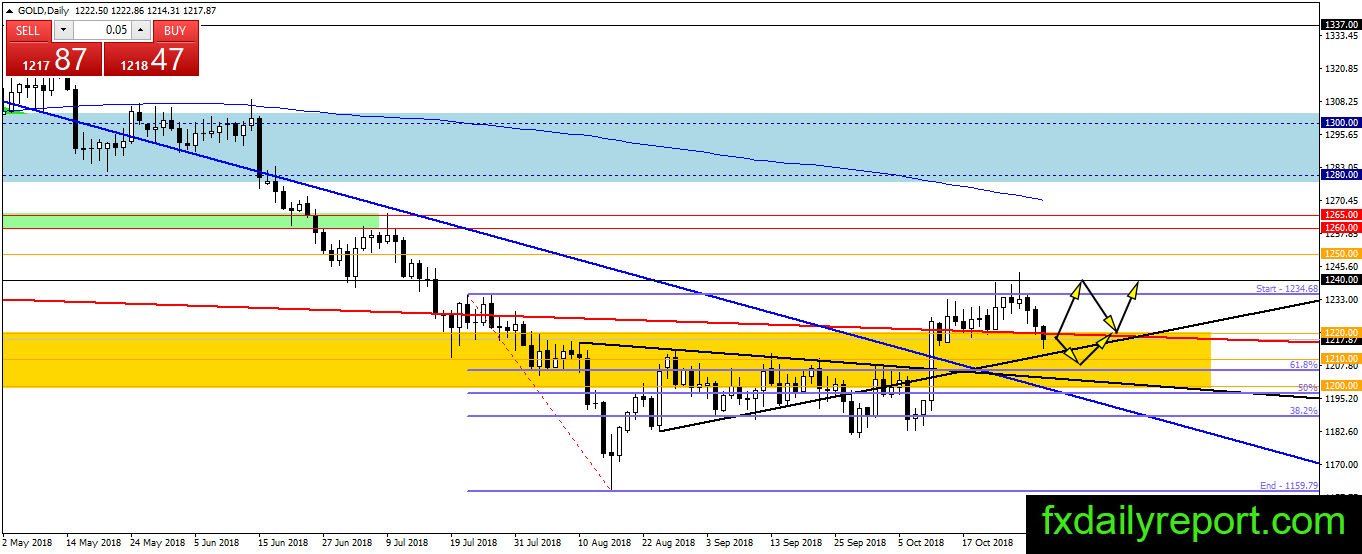Click the Fibonacci 61.8% level label
1362x554 pixels.
(1303, 365)
